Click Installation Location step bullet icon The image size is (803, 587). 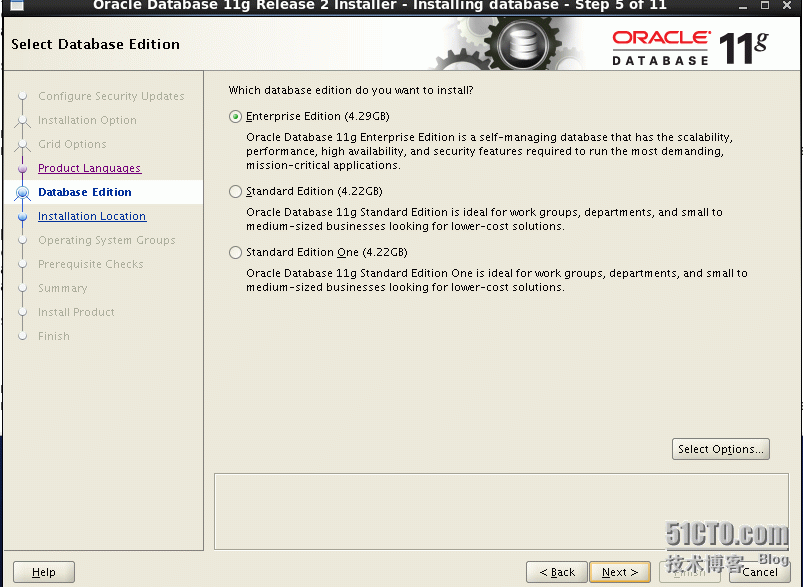(23, 217)
